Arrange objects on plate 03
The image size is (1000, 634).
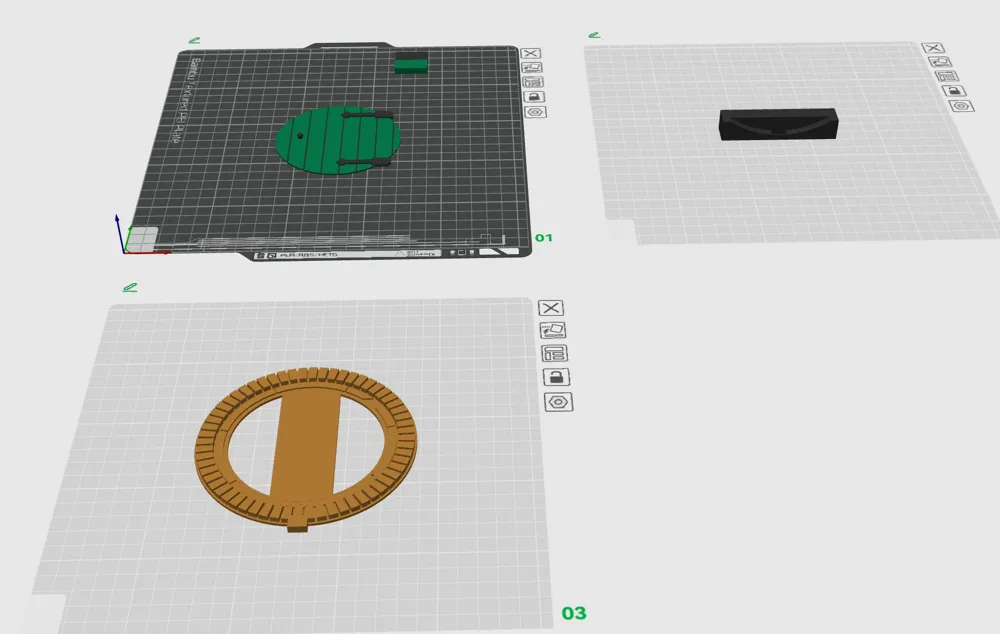pos(554,353)
